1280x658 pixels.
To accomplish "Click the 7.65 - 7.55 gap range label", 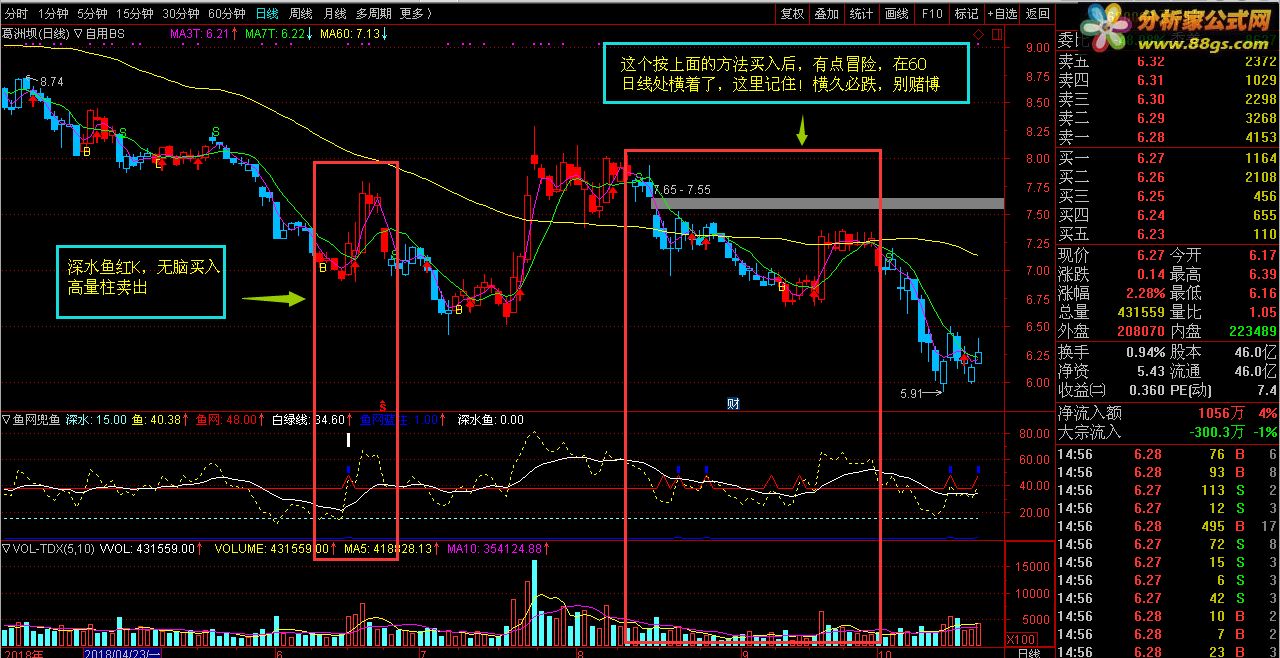I will (681, 189).
